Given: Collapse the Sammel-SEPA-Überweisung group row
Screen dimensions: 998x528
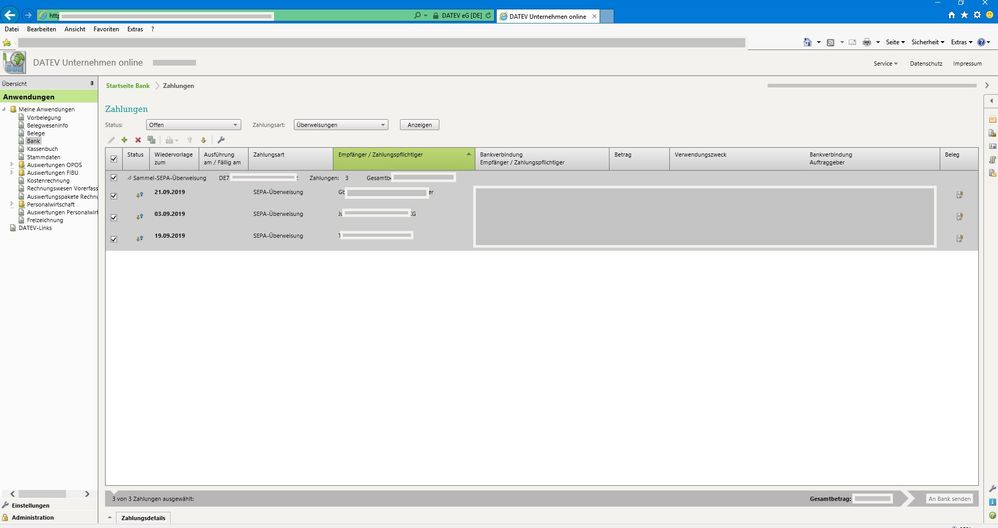Looking at the screenshot, I should (129, 178).
